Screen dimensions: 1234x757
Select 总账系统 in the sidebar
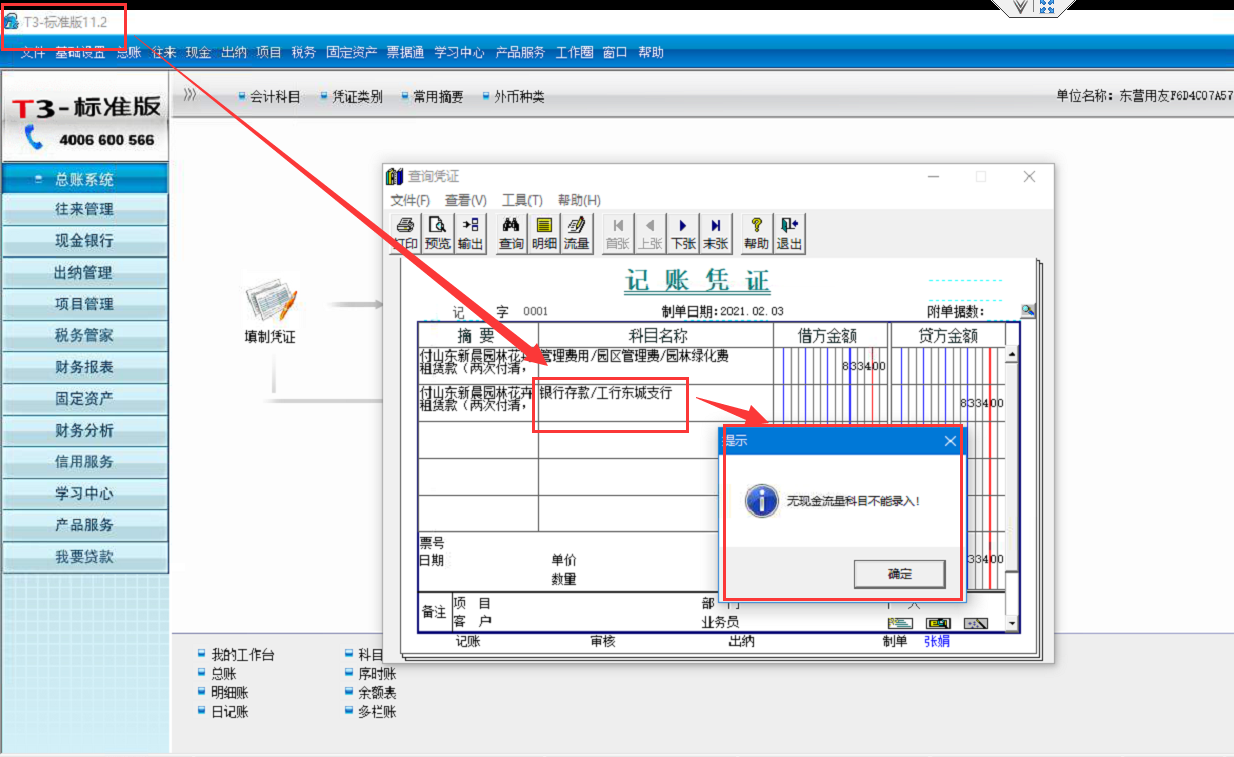coord(85,180)
